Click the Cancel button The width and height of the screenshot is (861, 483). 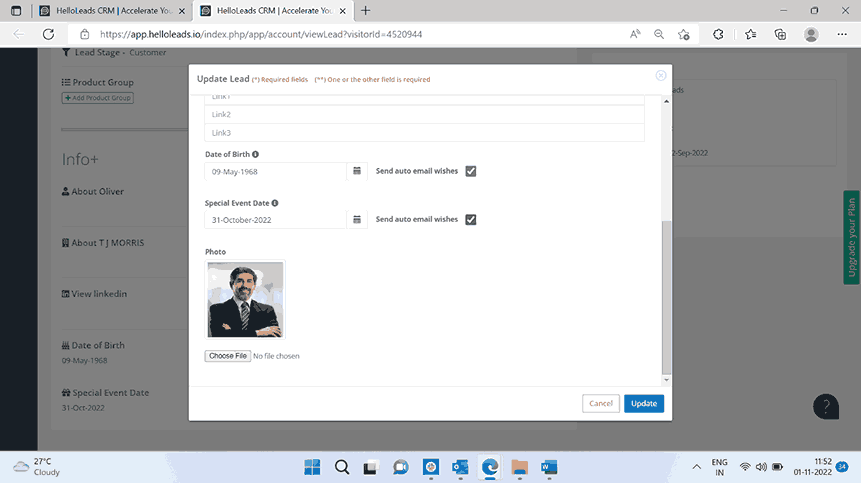click(x=601, y=403)
